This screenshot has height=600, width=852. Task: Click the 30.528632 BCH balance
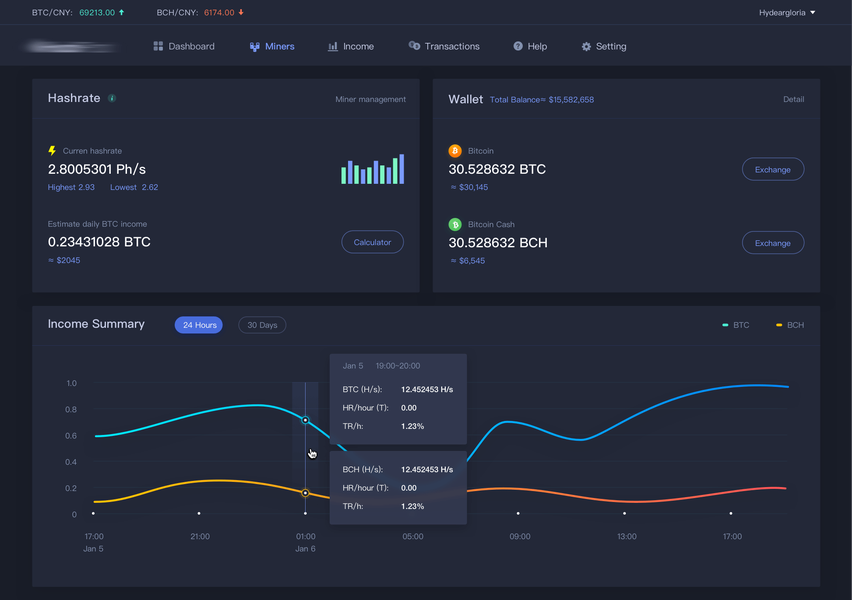498,242
